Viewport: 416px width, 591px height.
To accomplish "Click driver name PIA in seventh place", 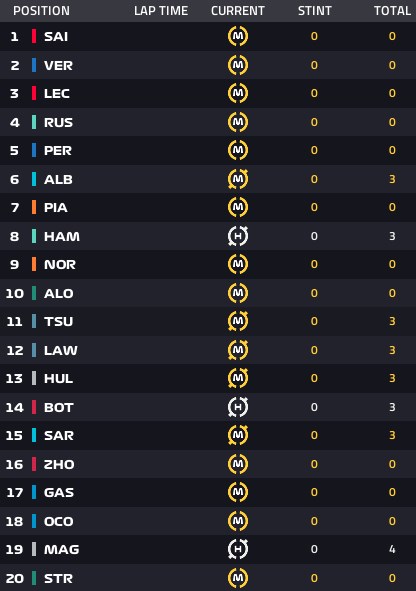I will 56,207.
